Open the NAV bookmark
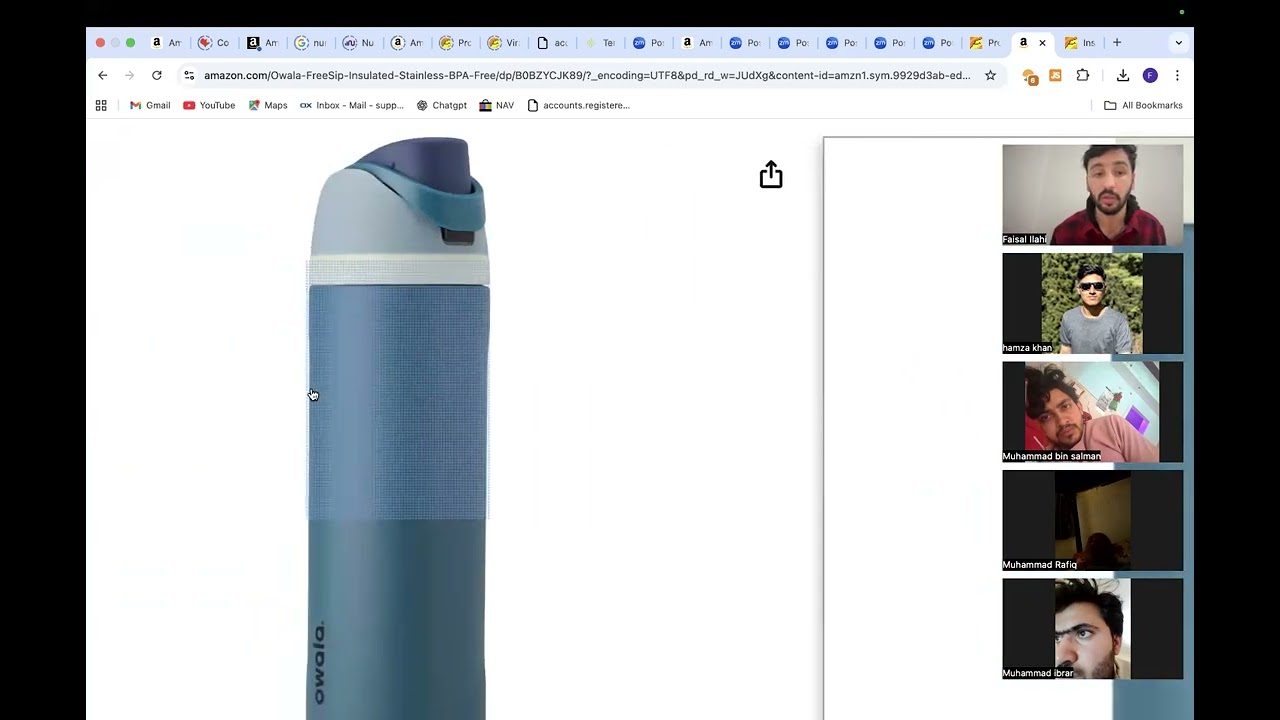 pos(497,105)
